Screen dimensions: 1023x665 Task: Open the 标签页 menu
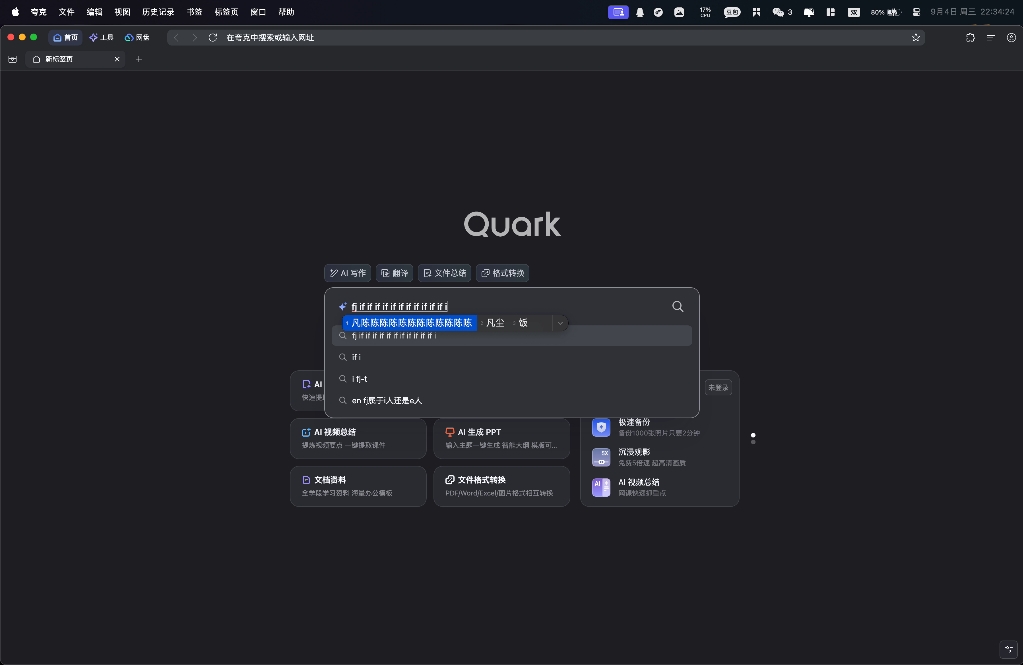226,12
